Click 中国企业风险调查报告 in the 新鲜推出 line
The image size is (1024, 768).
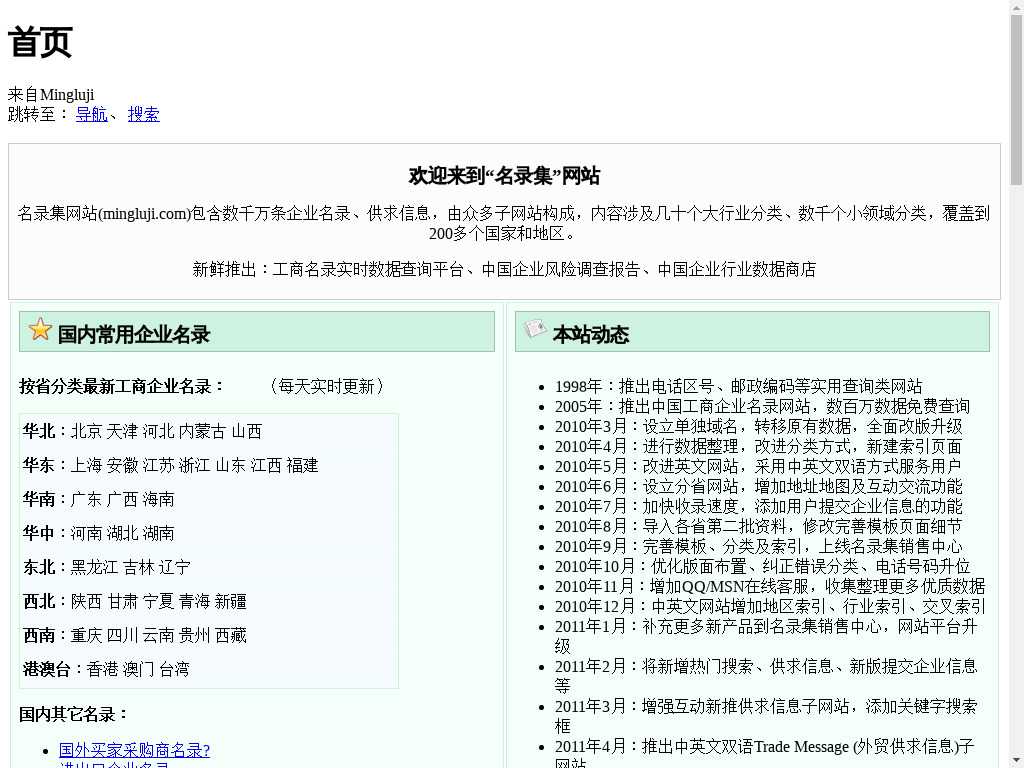click(x=561, y=269)
